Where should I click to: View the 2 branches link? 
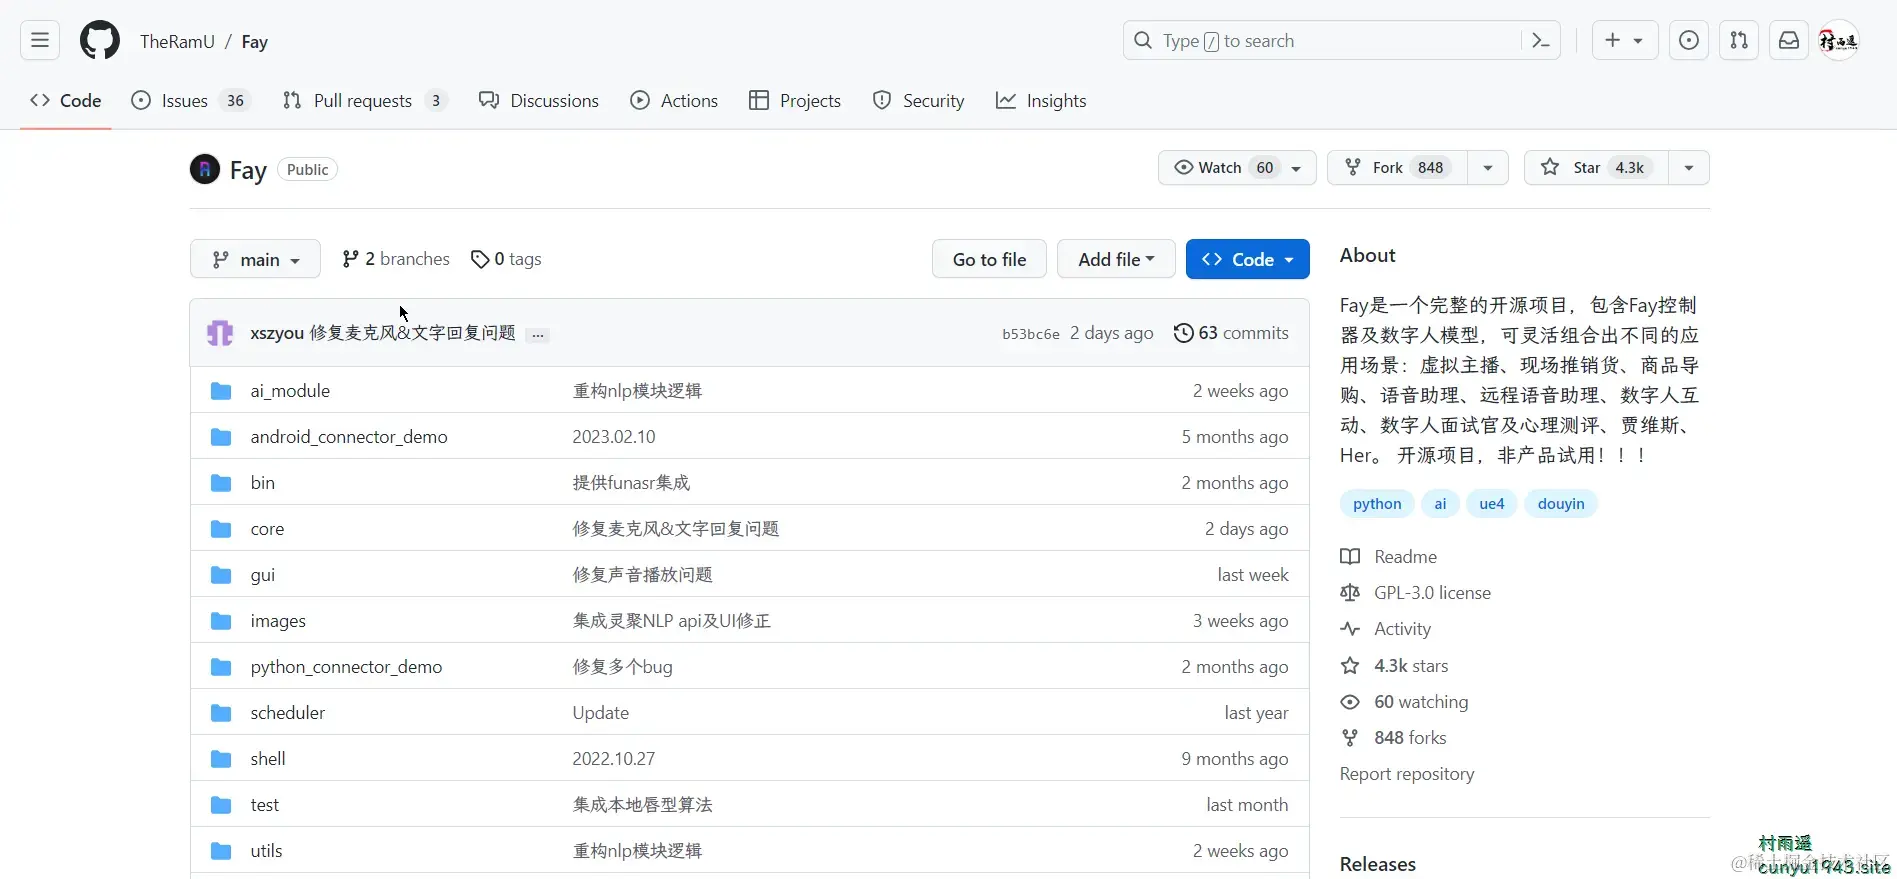(396, 259)
